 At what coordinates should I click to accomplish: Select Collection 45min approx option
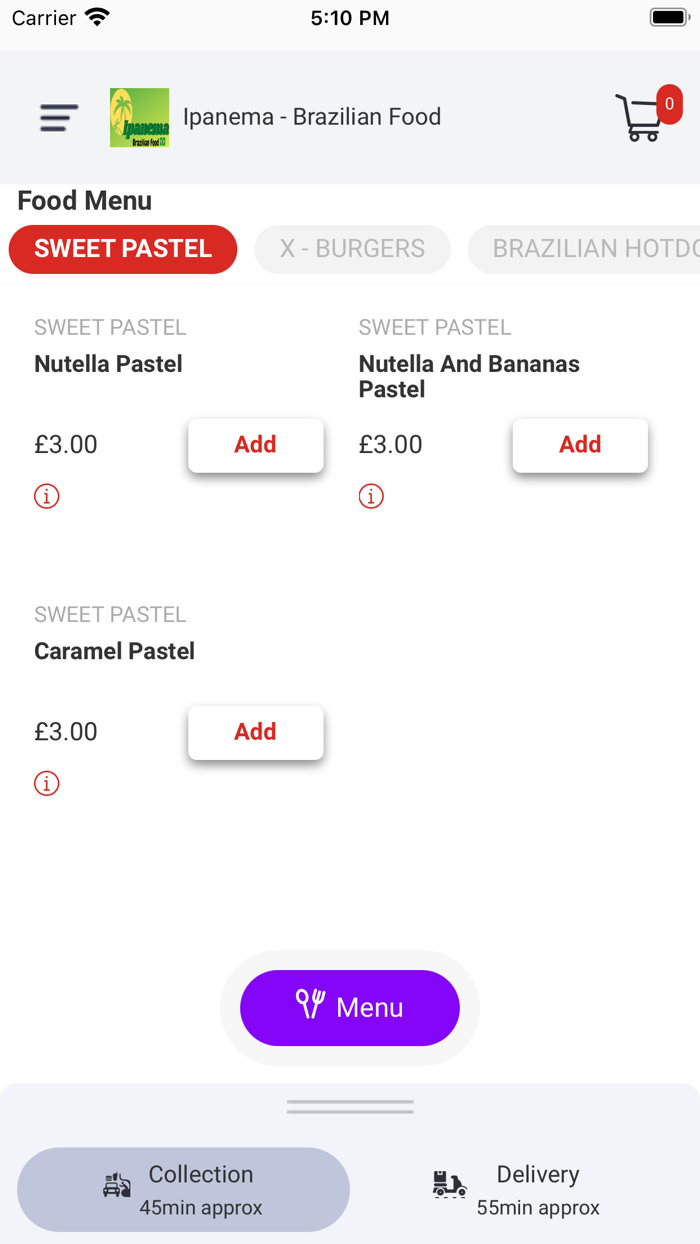tap(184, 1190)
